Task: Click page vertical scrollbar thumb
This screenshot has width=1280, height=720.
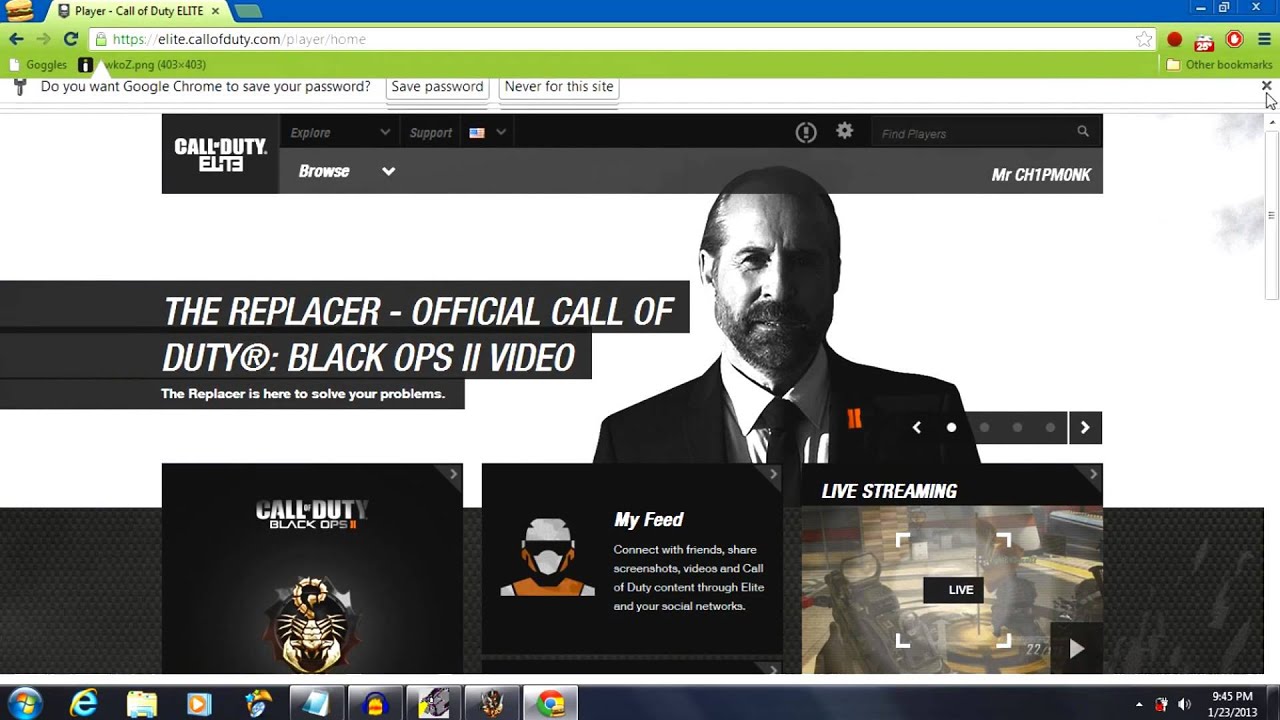Action: click(x=1272, y=214)
